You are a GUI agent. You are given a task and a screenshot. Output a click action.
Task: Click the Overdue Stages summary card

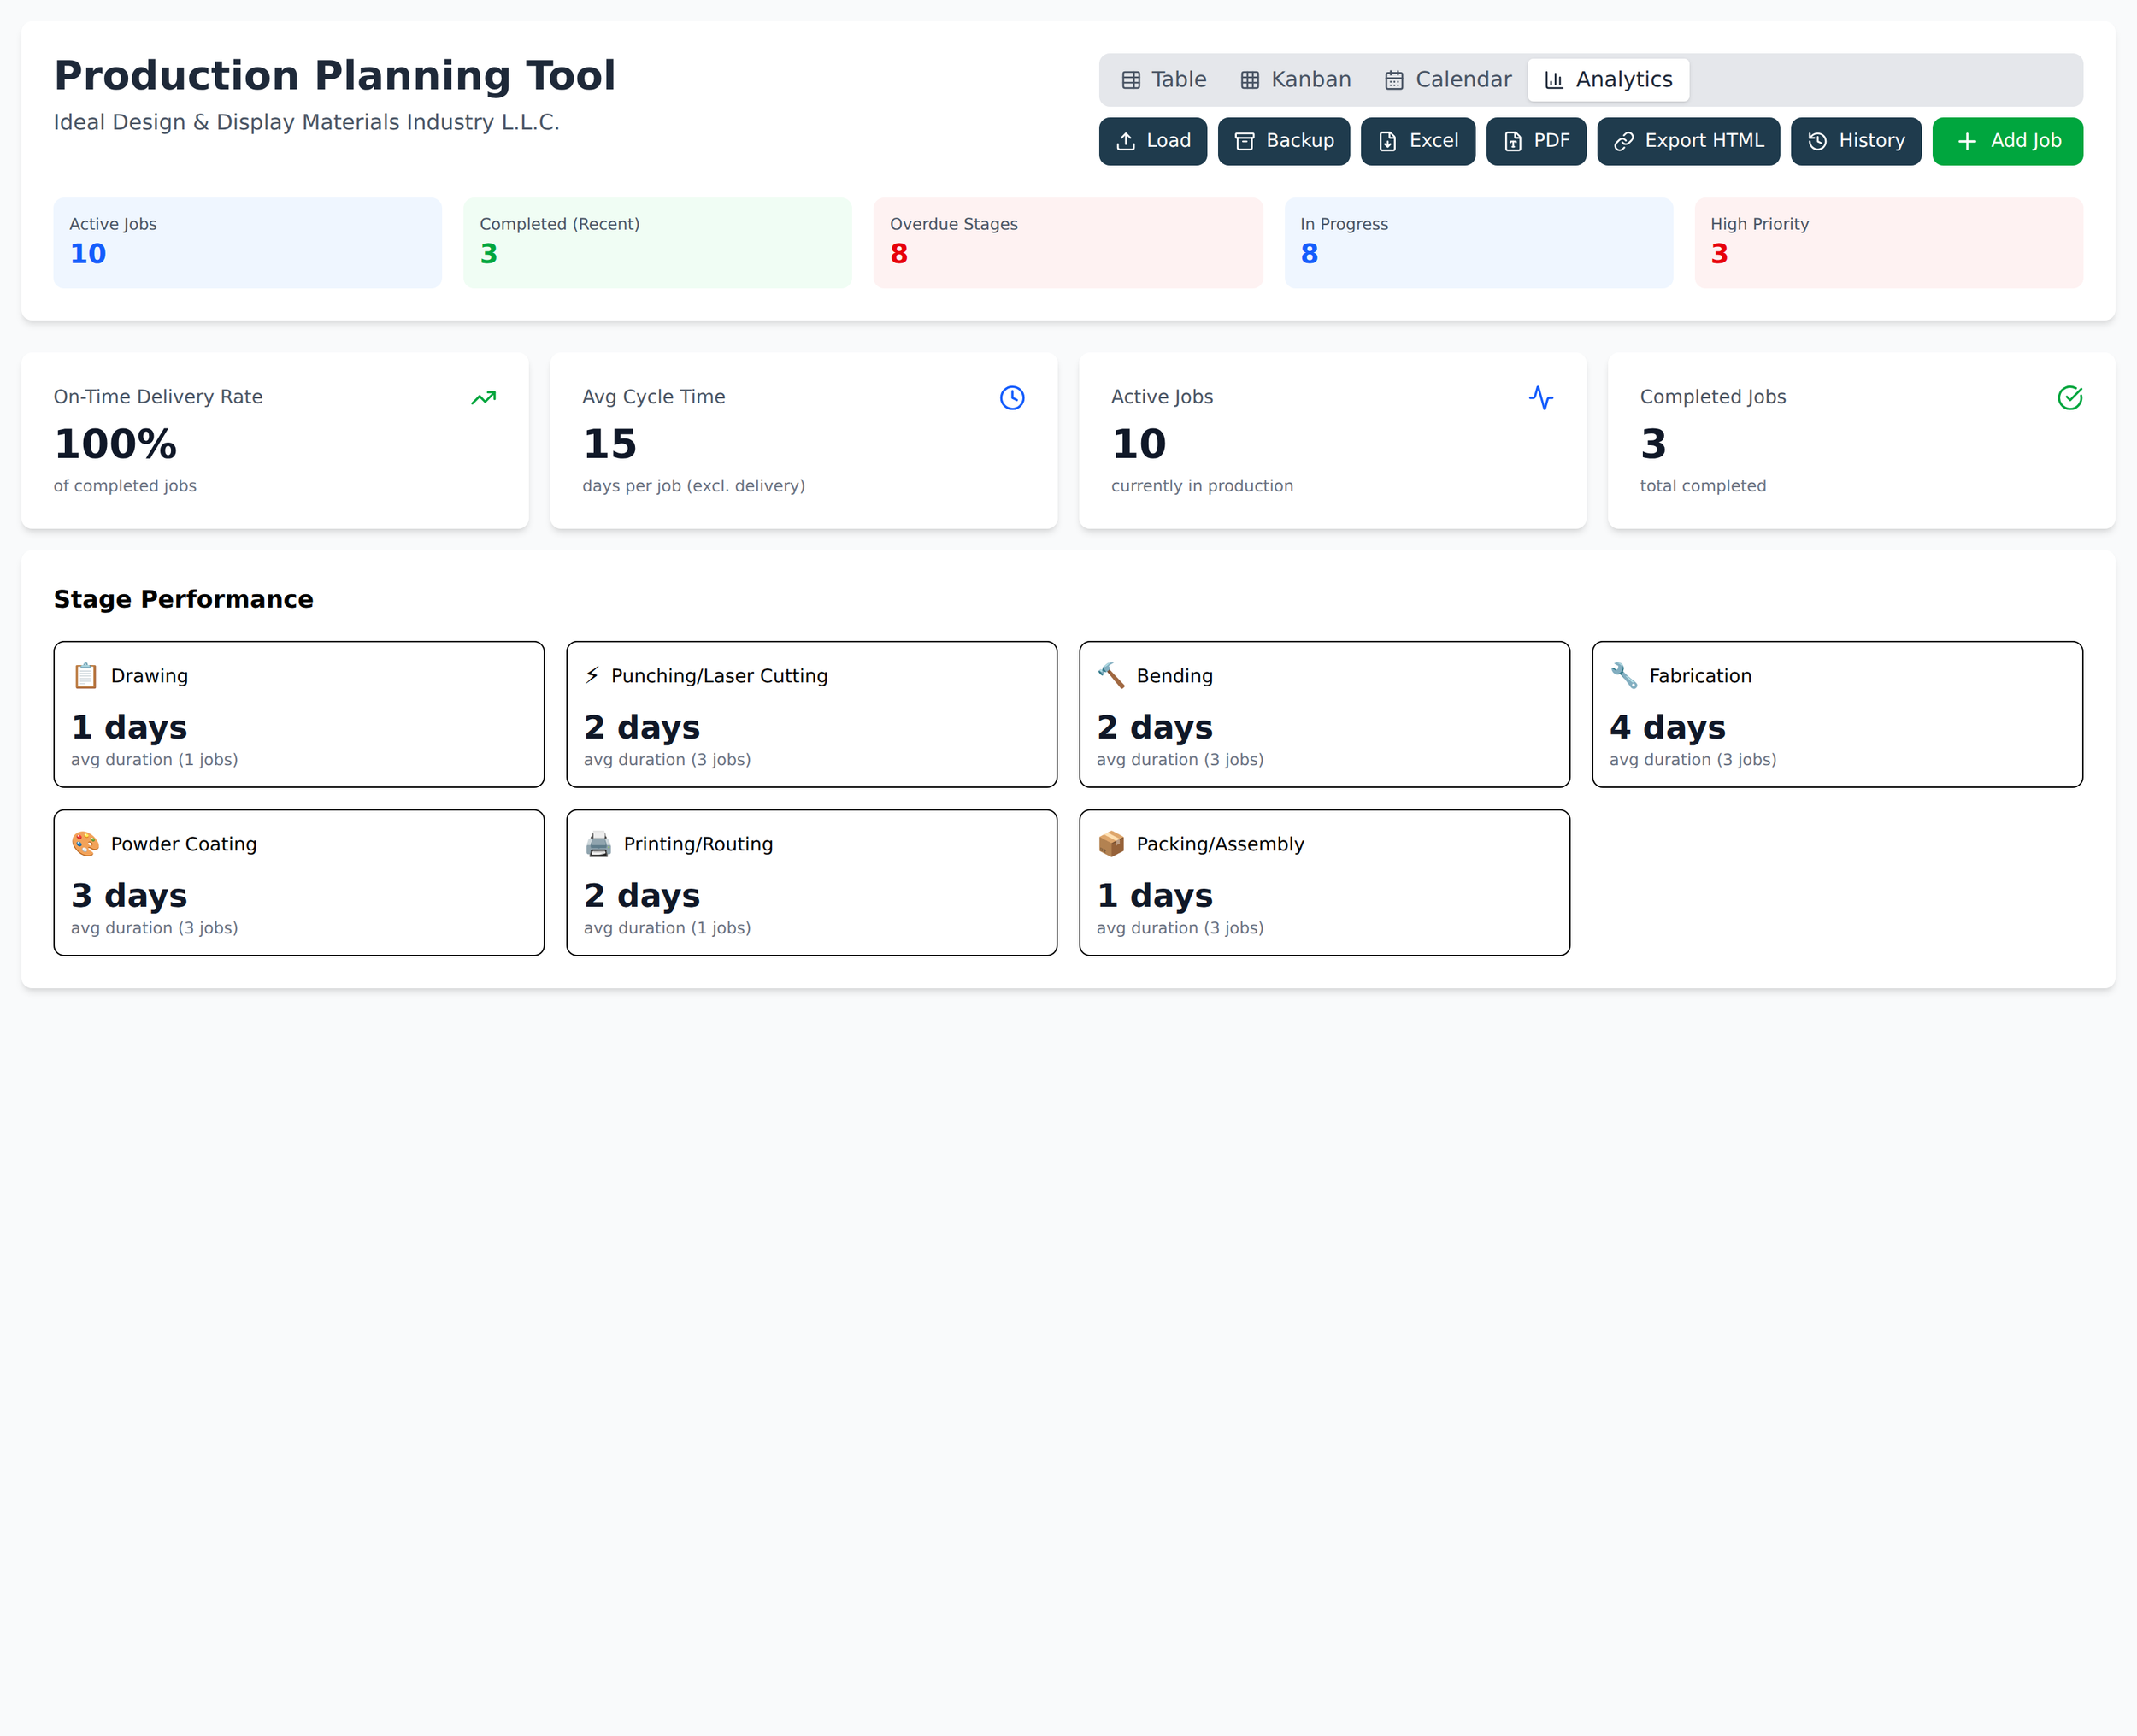(1067, 242)
